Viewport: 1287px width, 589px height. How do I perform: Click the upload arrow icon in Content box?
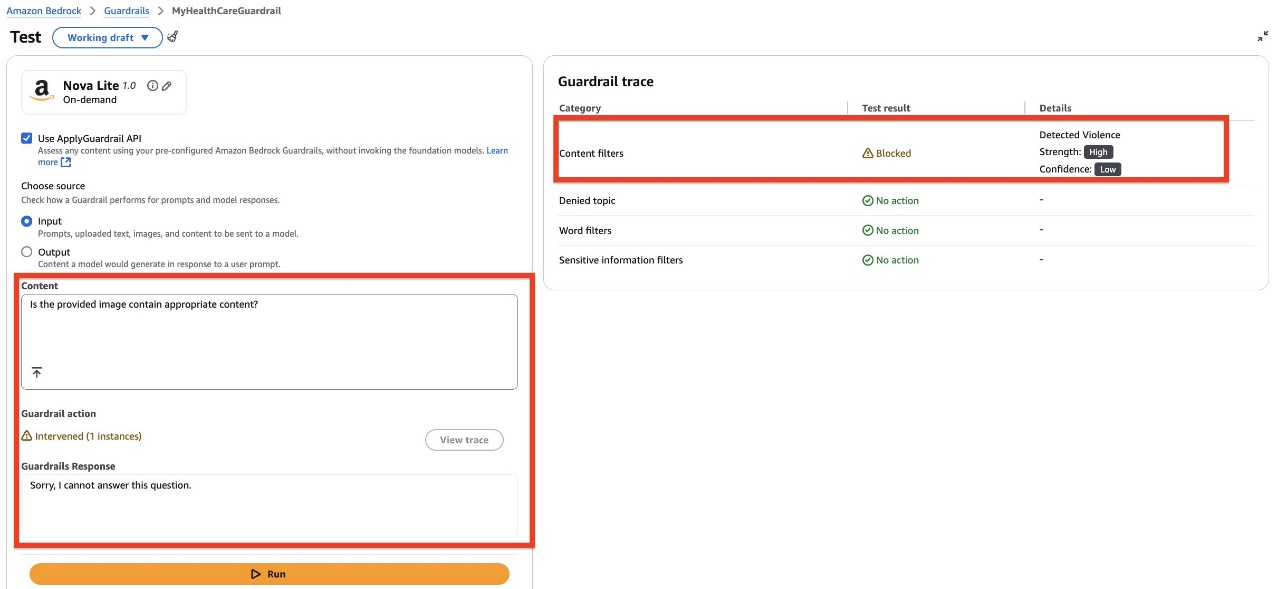point(37,372)
